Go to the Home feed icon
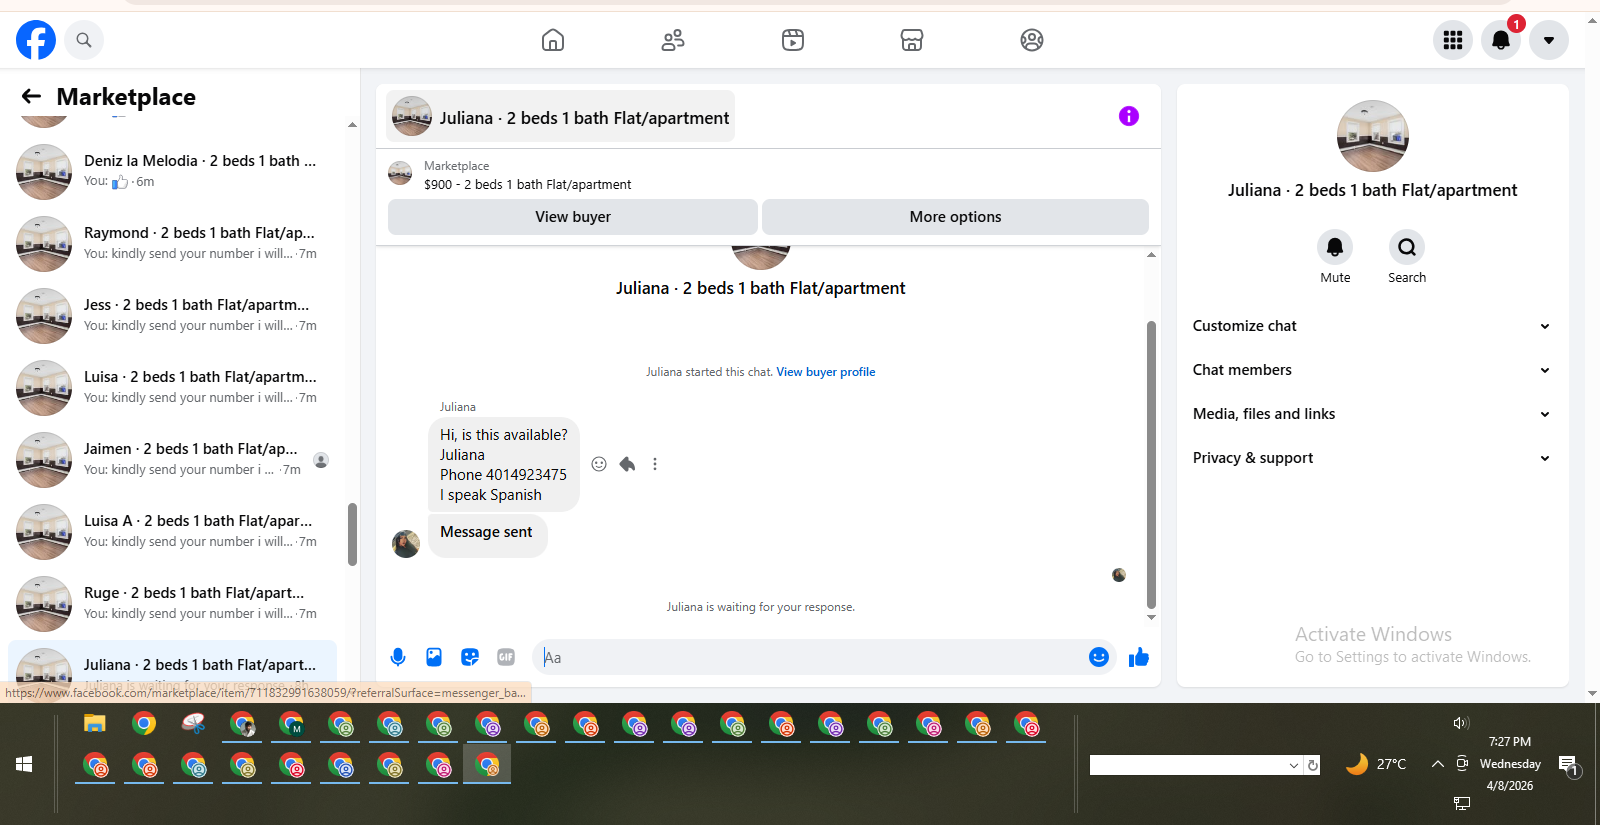This screenshot has height=825, width=1600. (553, 40)
